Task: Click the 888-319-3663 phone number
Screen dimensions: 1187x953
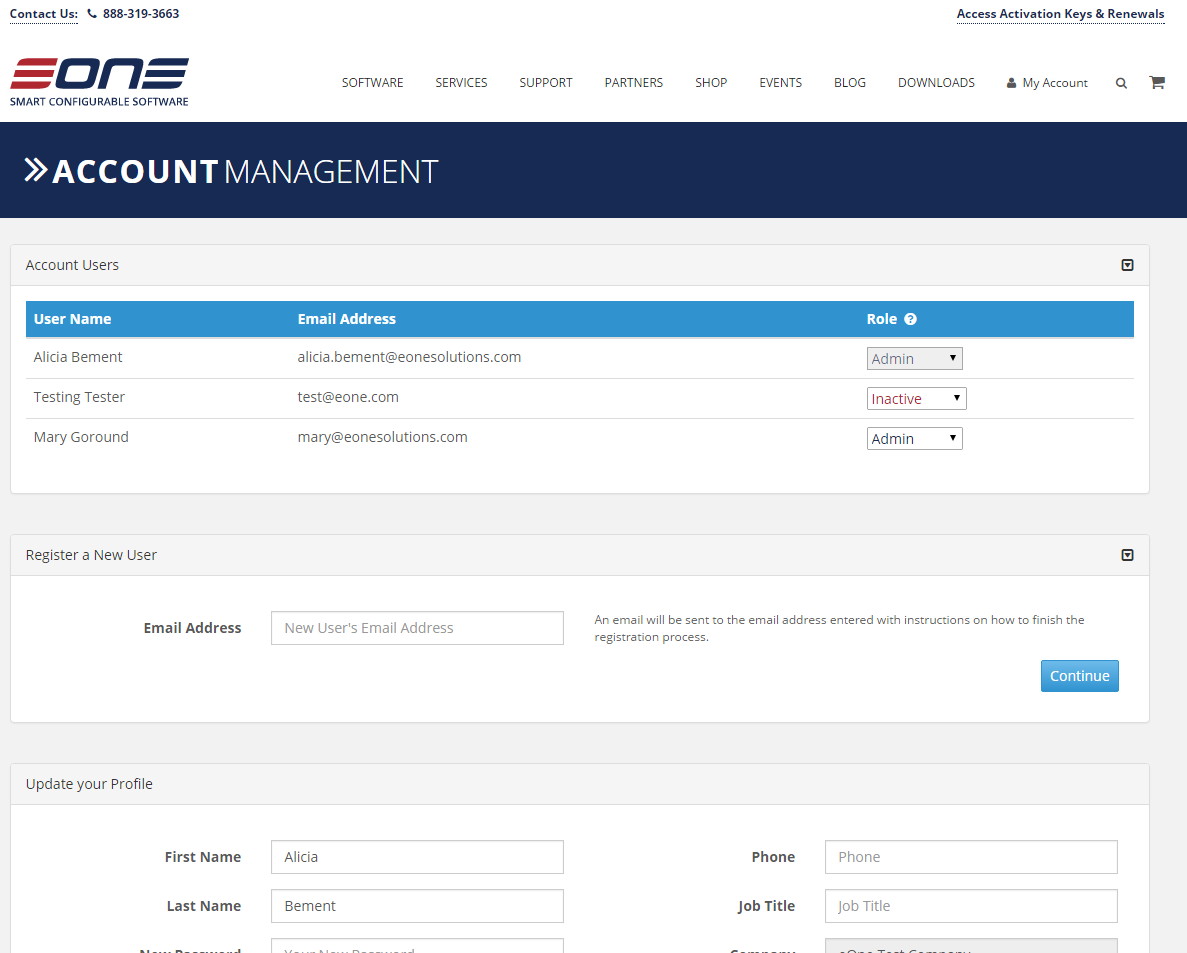Action: click(141, 14)
